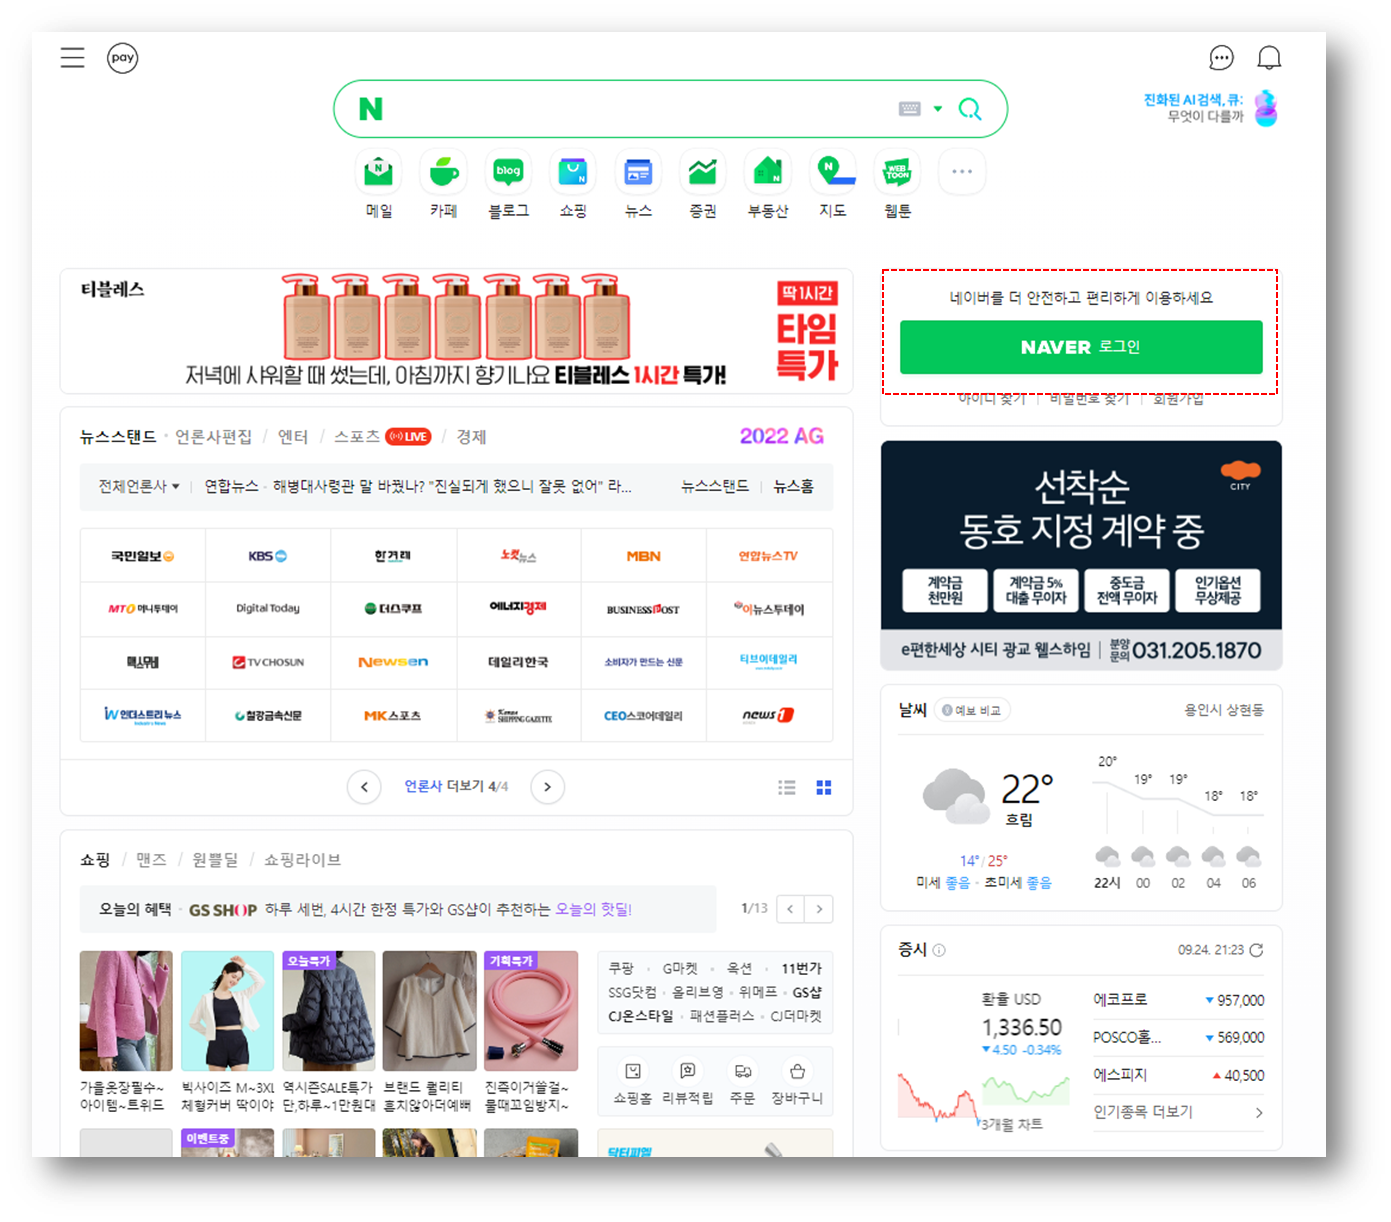Open the TV CHOSUN press logo

click(x=268, y=662)
